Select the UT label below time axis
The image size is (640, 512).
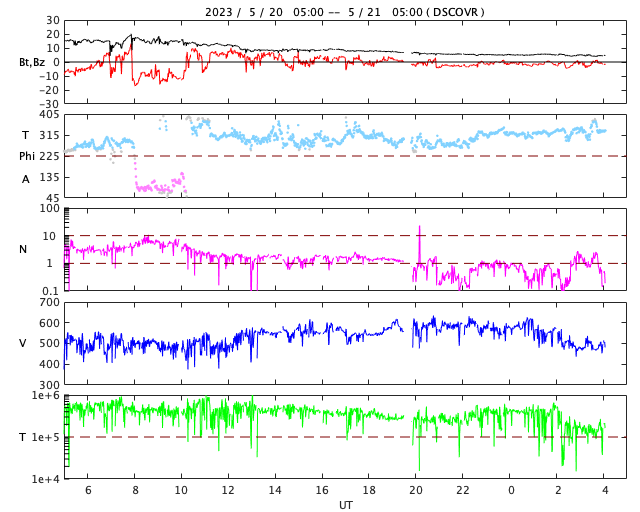pos(345,505)
